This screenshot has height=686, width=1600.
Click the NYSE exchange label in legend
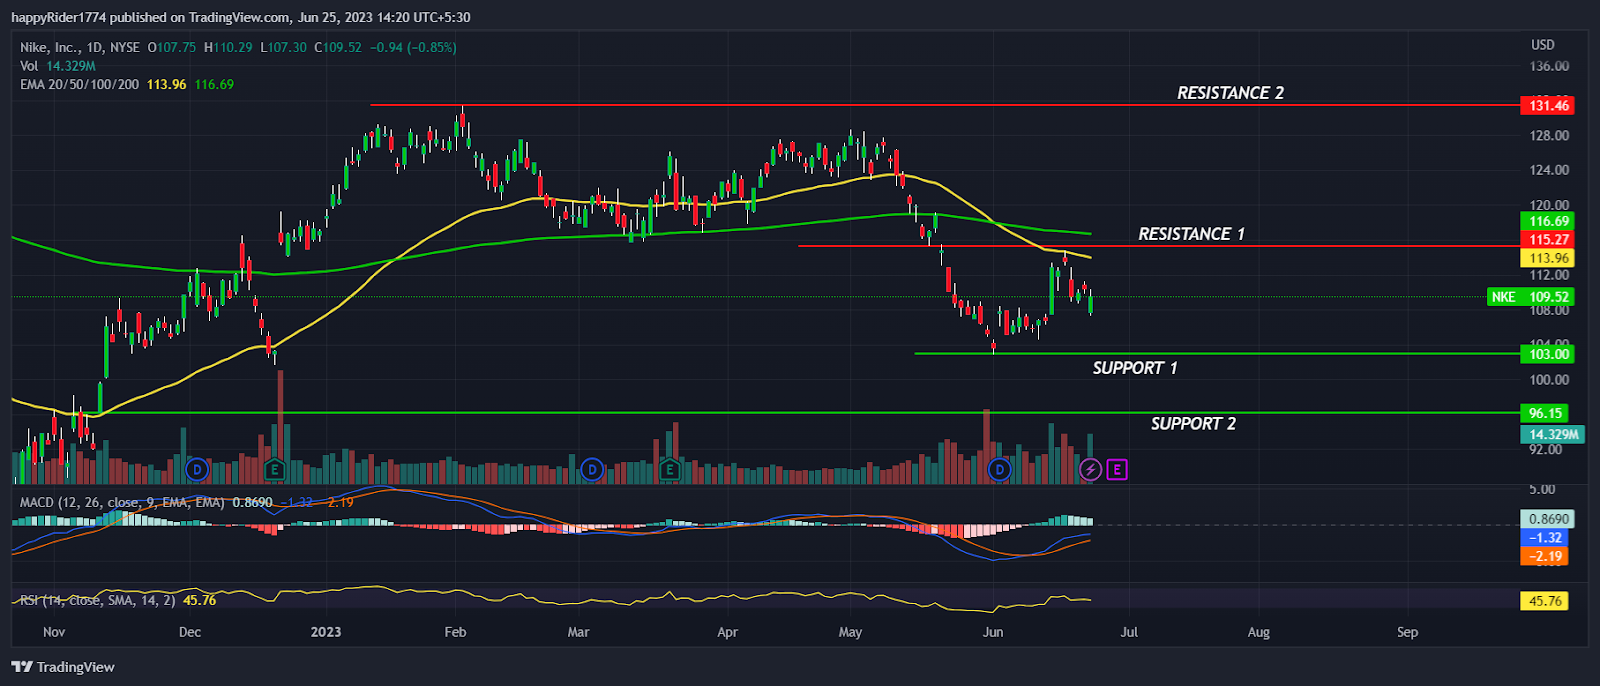[125, 47]
